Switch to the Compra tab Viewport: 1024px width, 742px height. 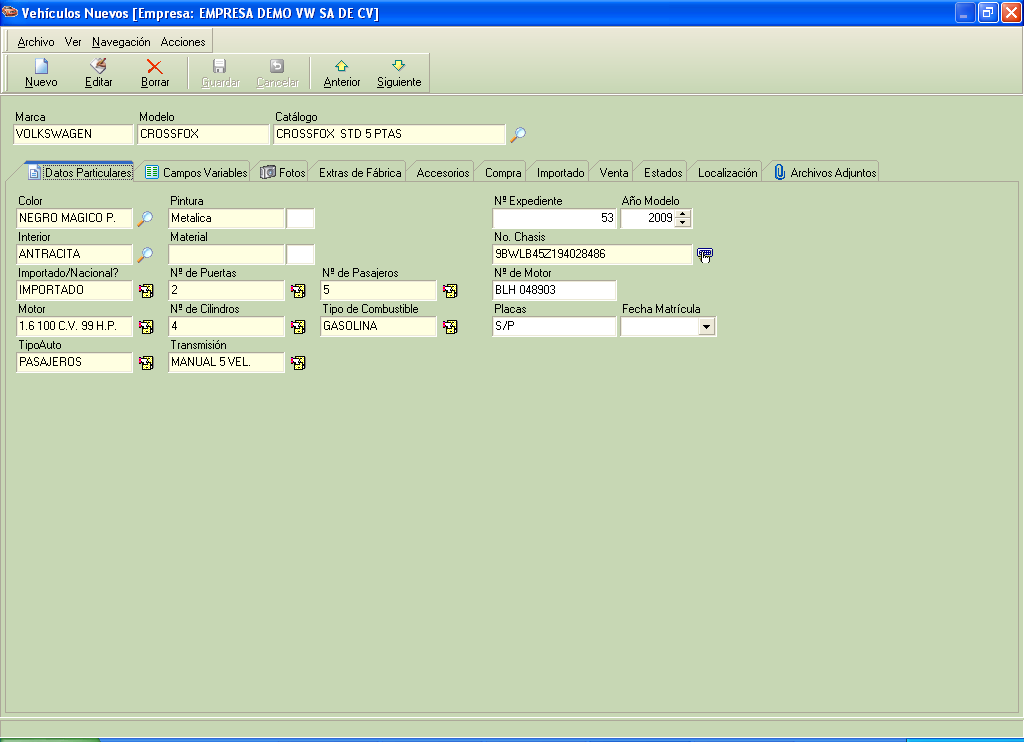503,172
